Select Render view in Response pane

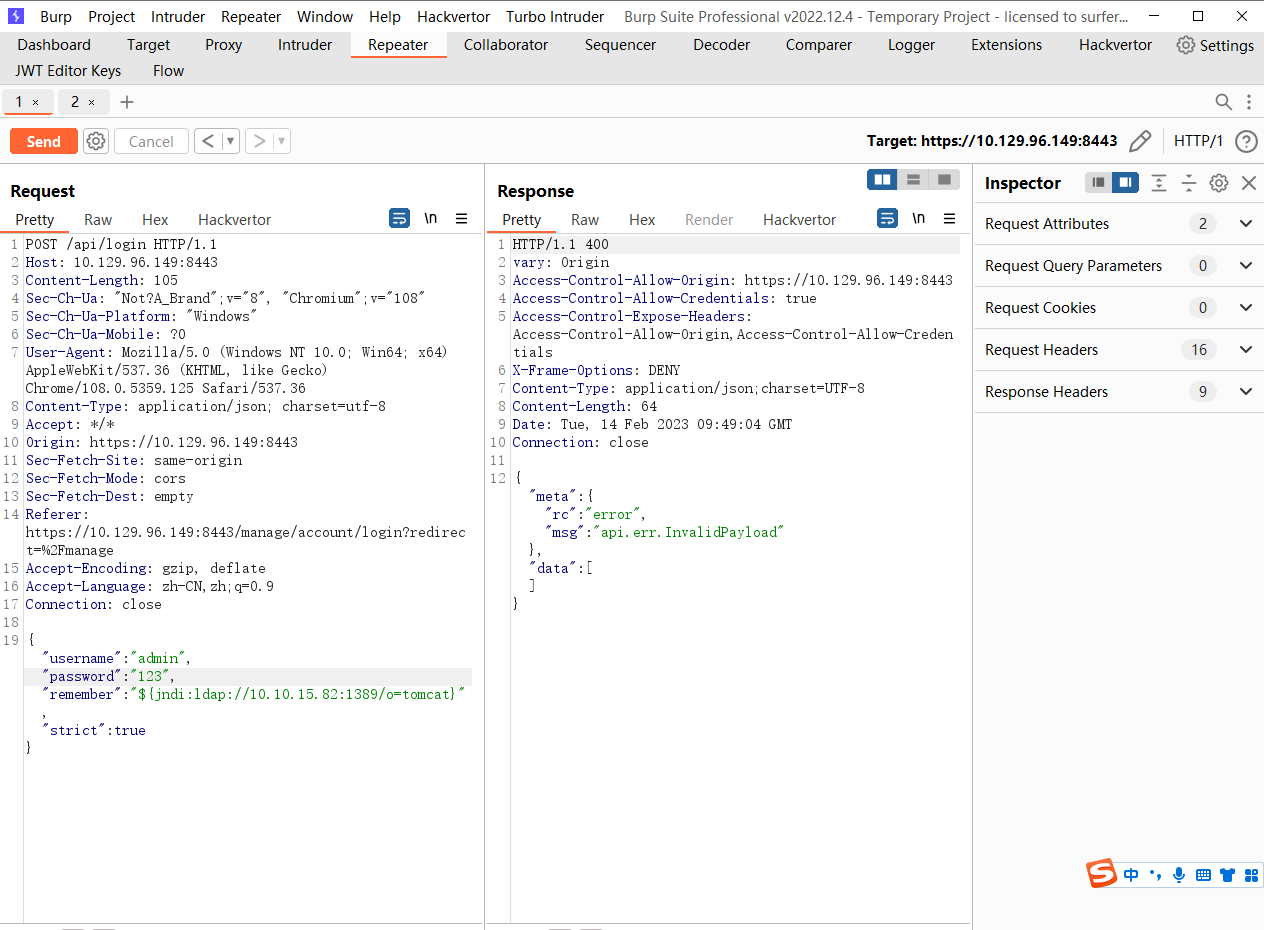[x=709, y=219]
